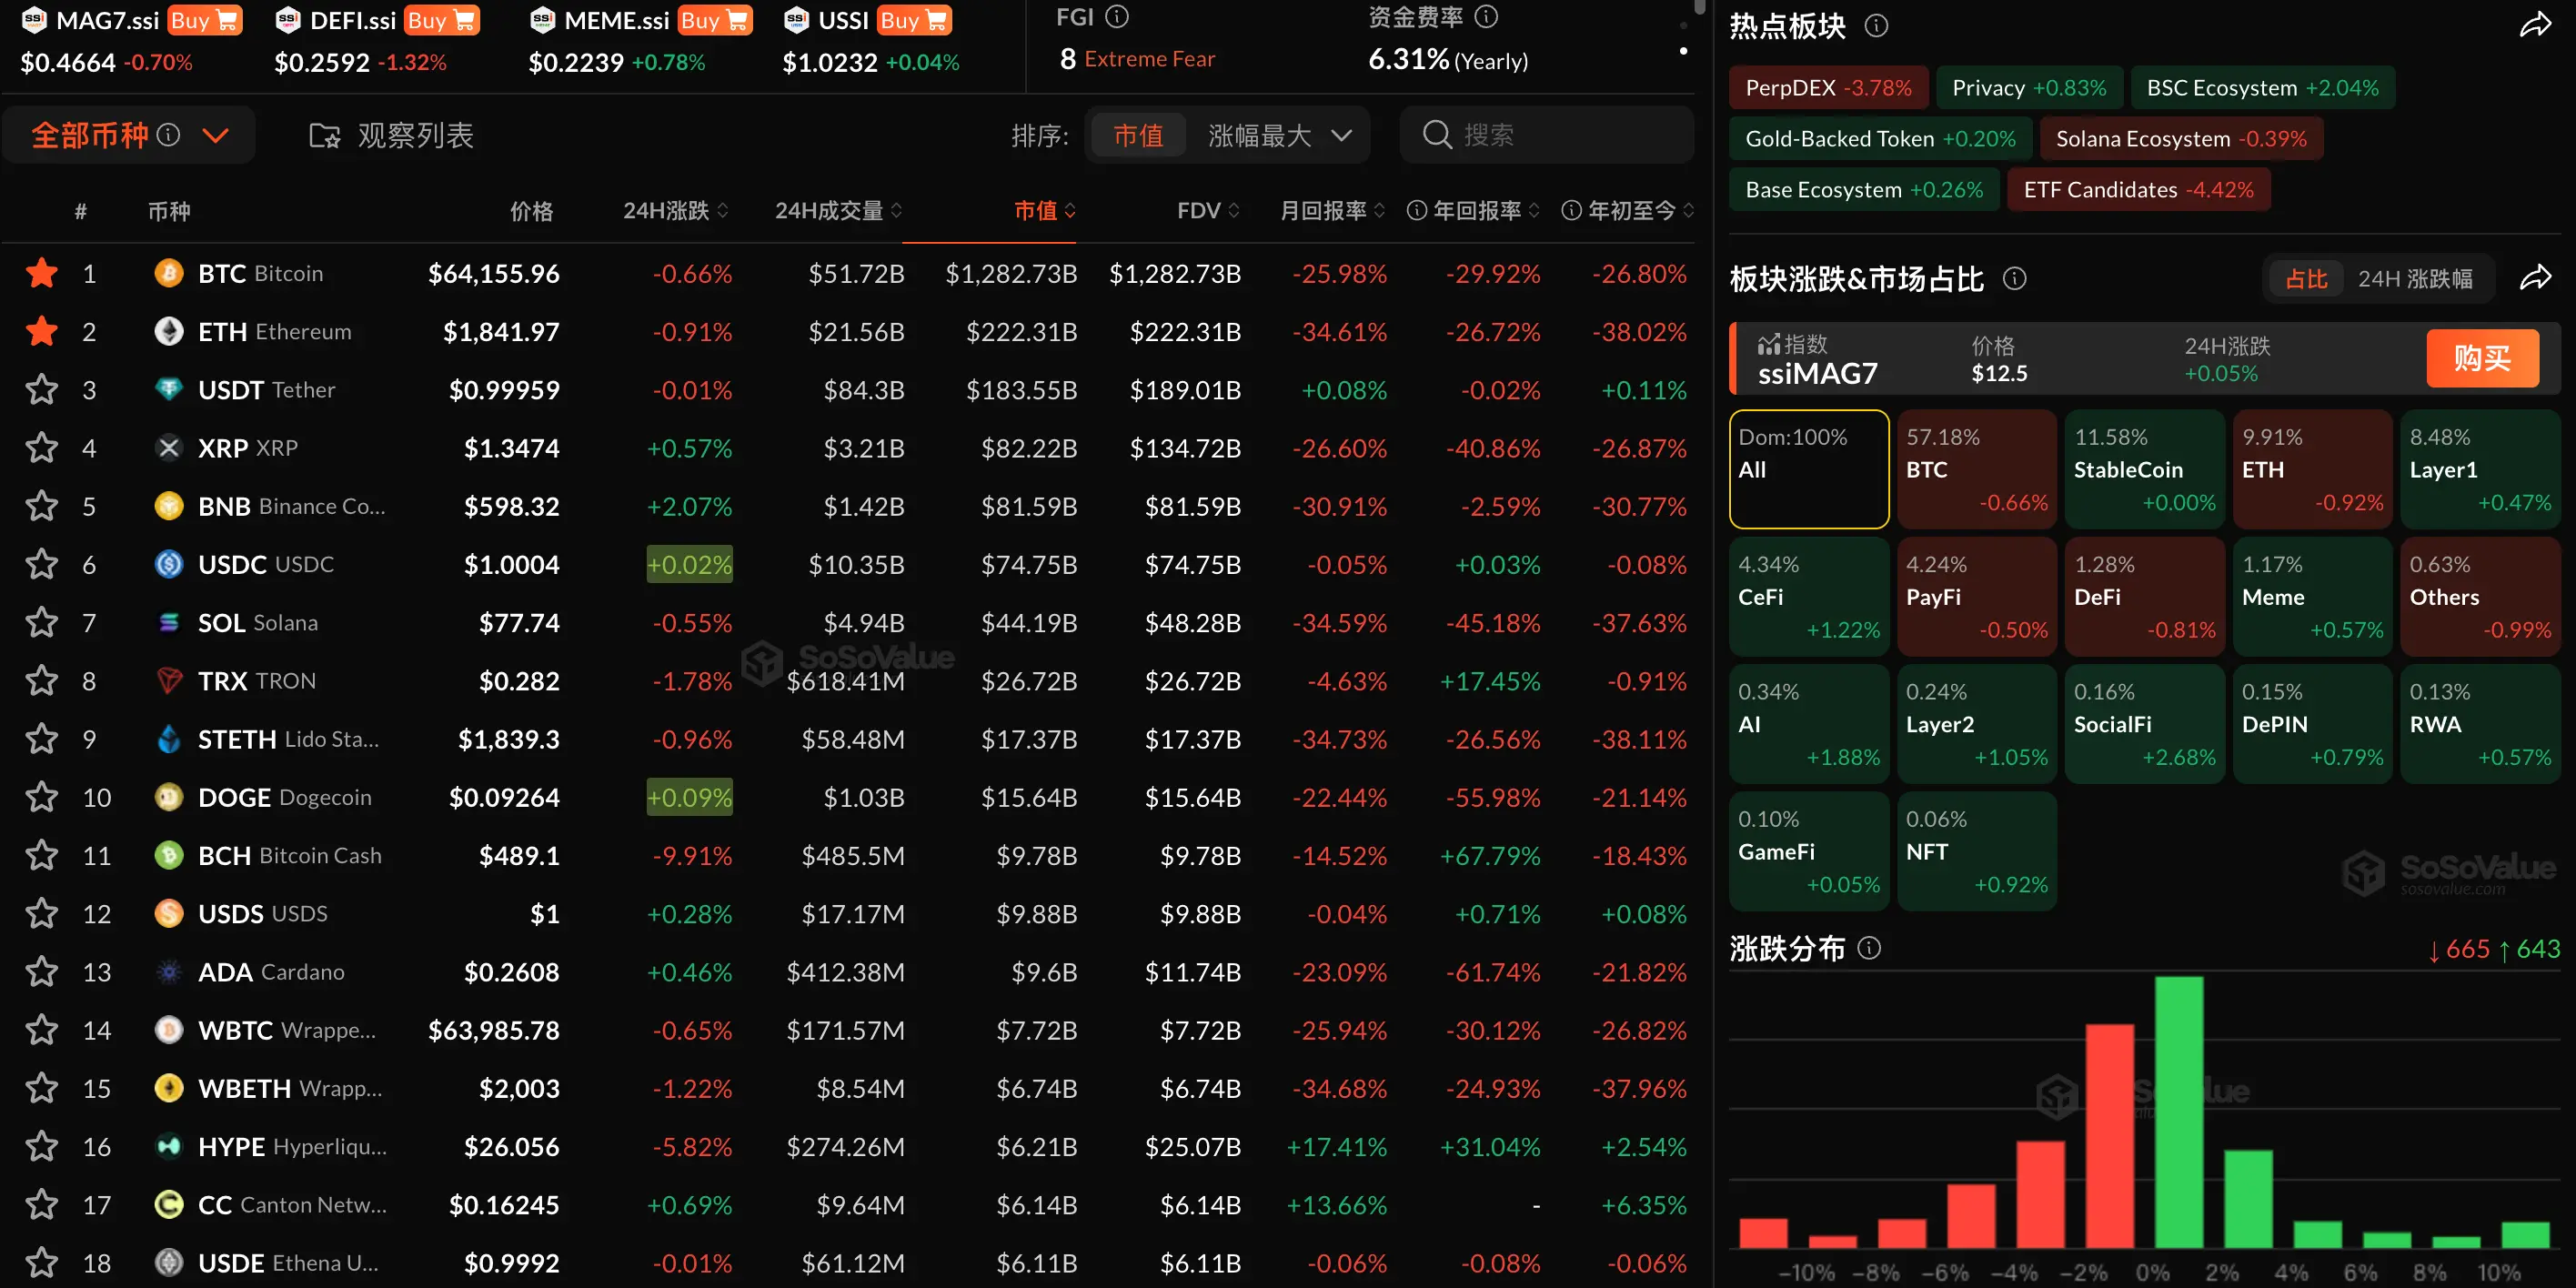Click the Dogecoin coin logo
2576x1288 pixels.
169,797
